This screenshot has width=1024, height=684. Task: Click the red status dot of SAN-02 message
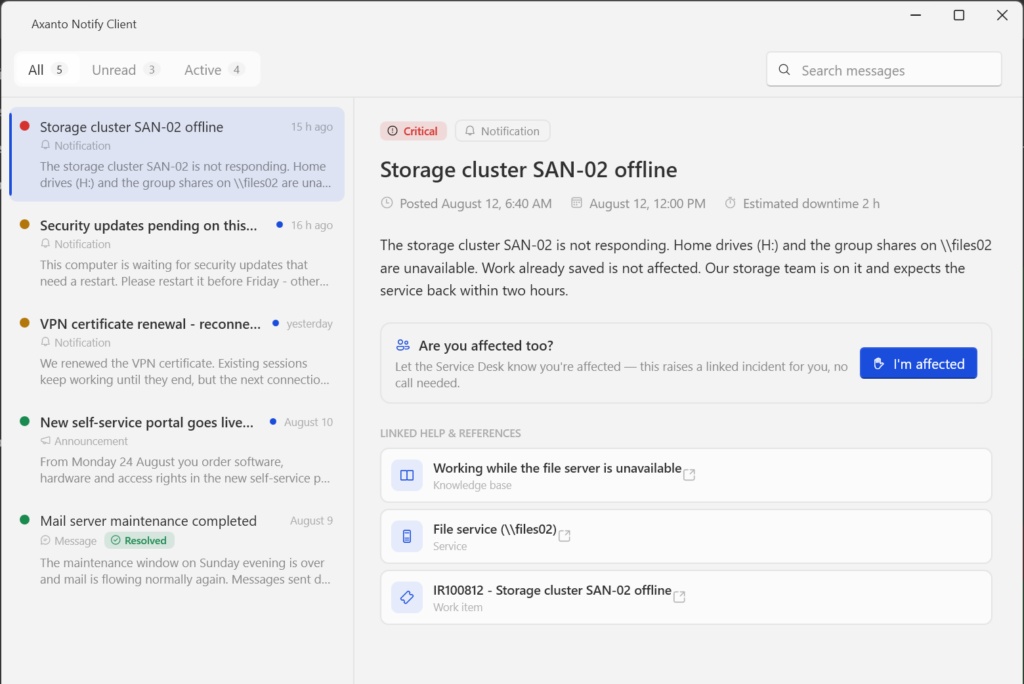25,126
